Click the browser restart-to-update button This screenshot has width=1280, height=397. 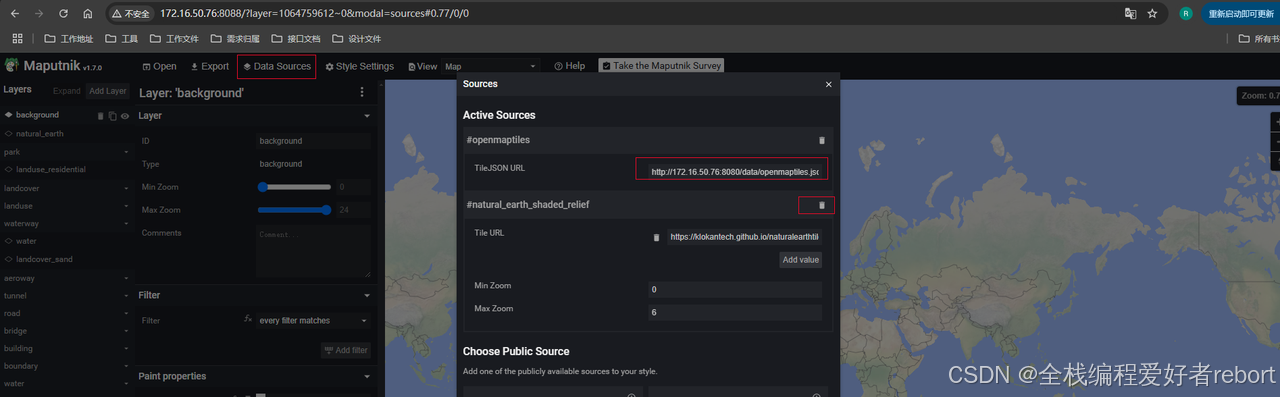(x=1240, y=14)
